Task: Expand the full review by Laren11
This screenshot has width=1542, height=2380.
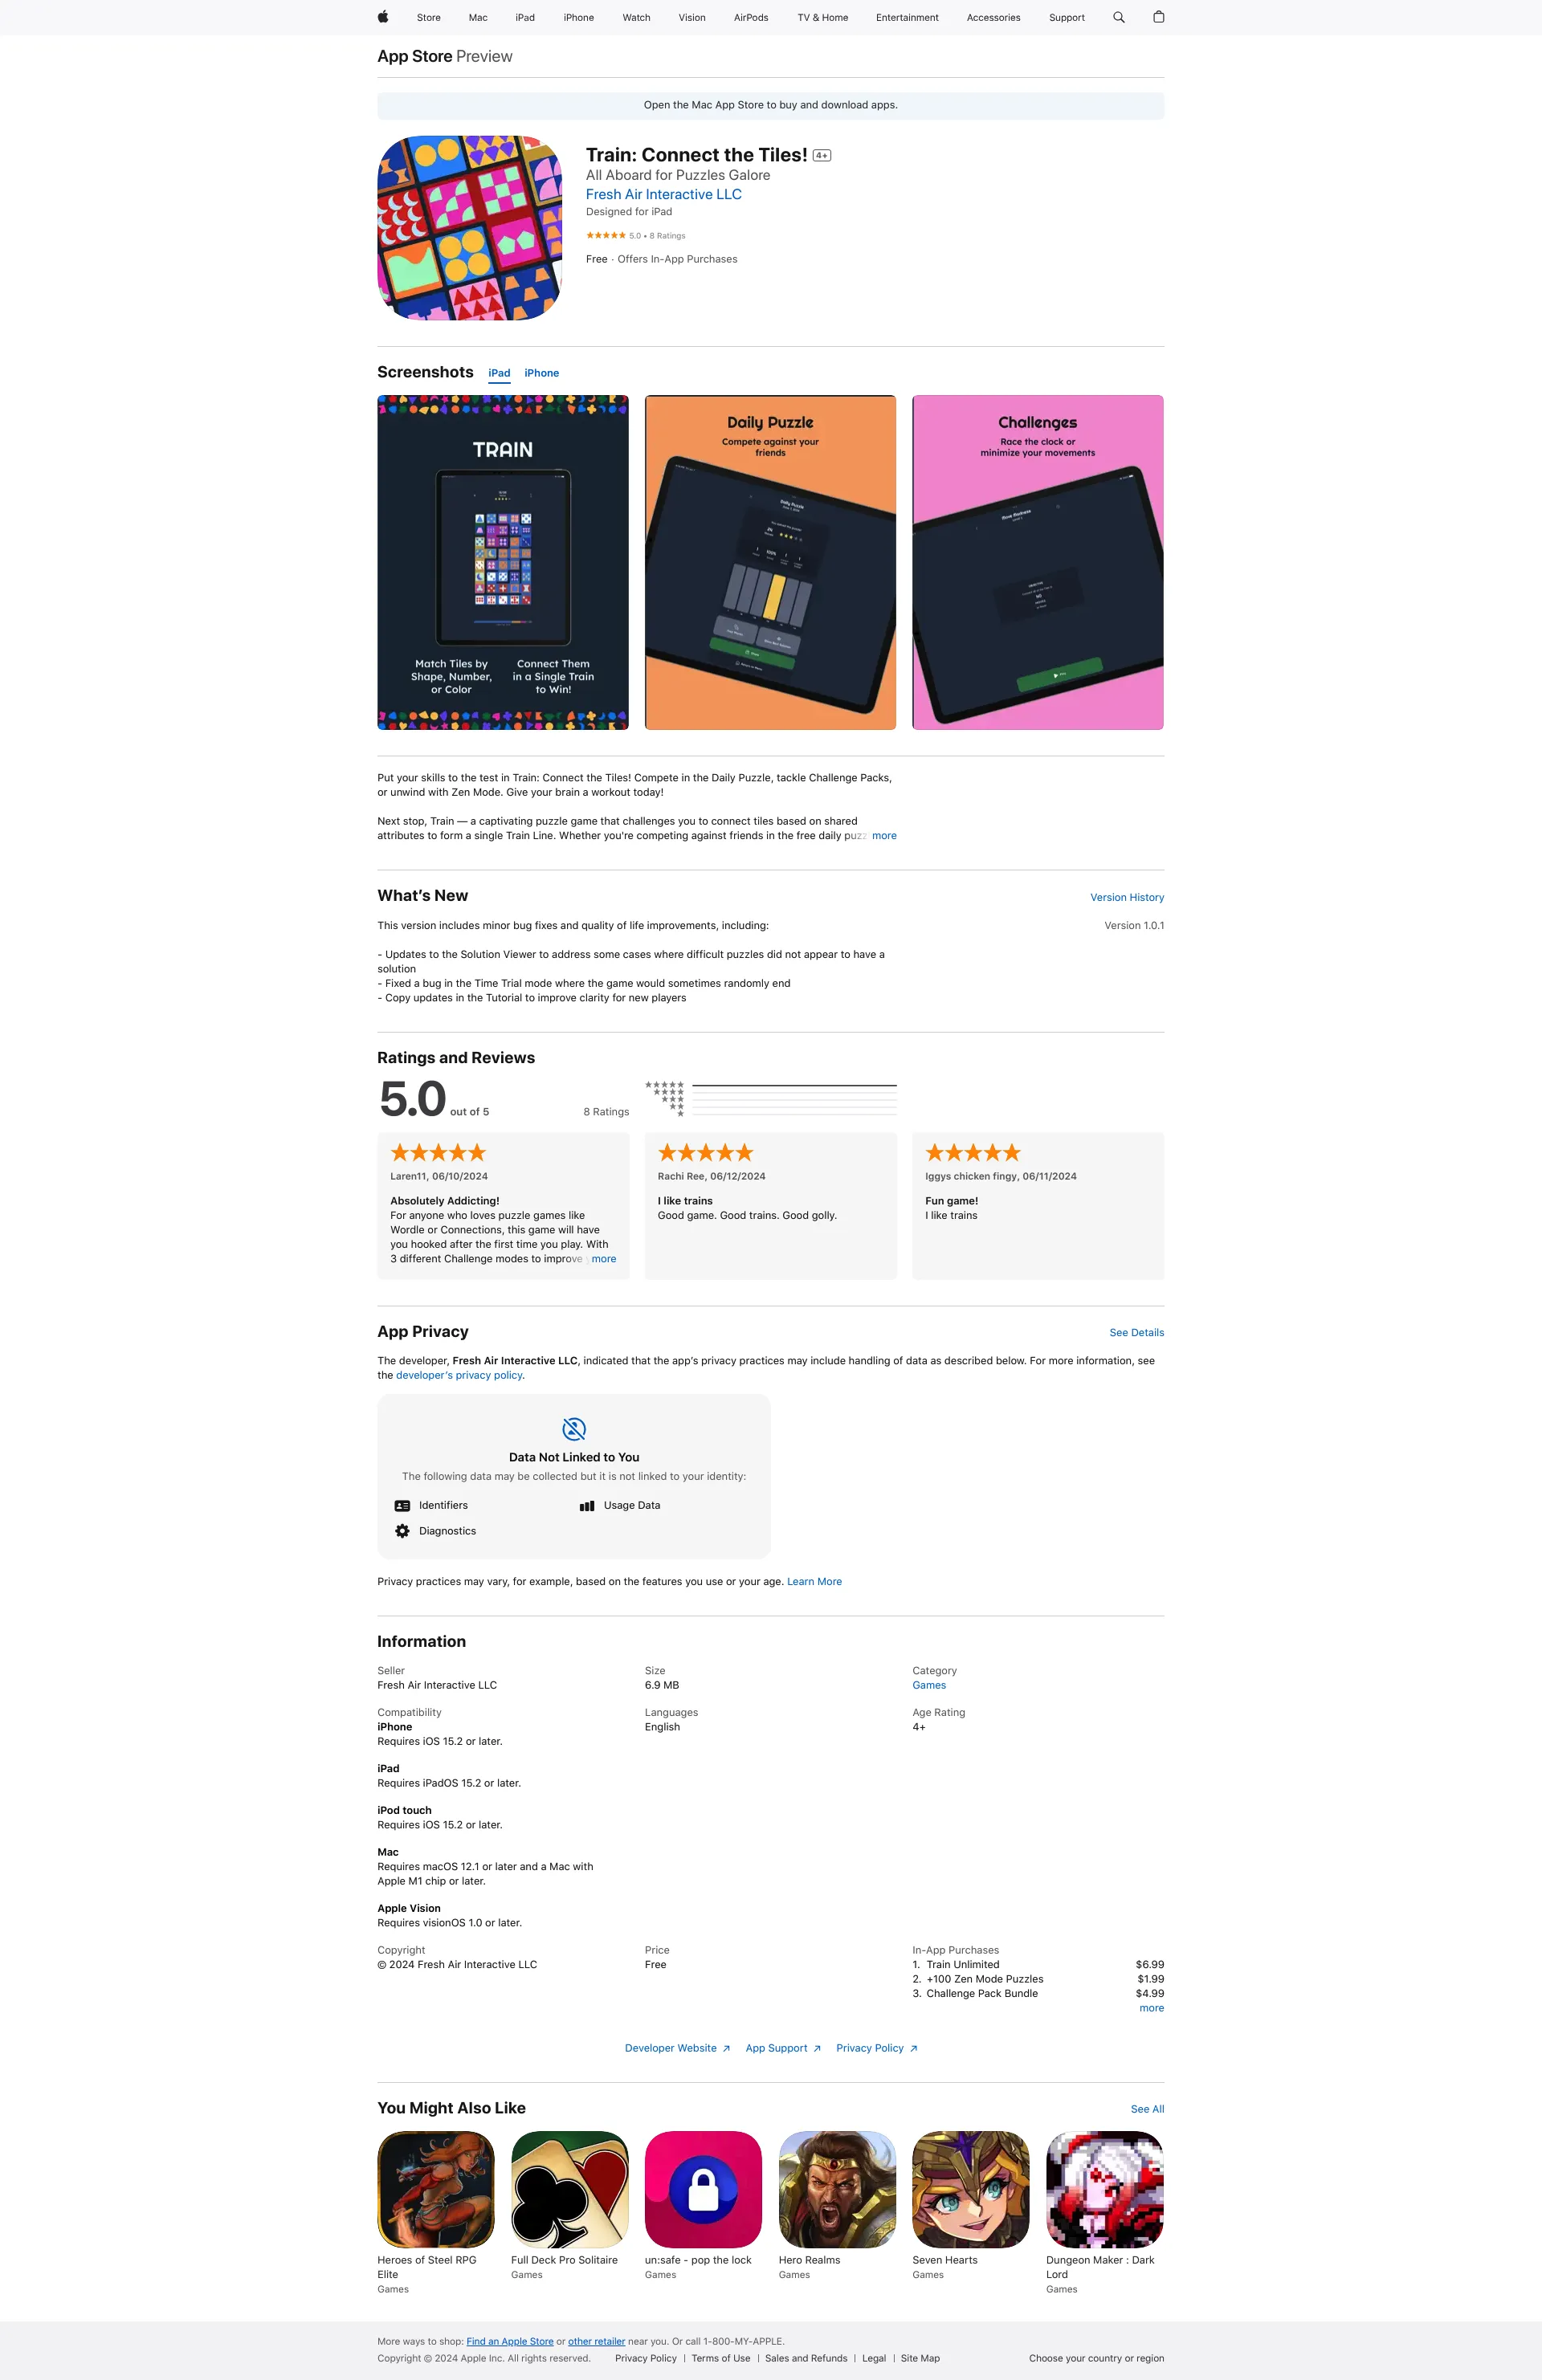Action: coord(600,1259)
